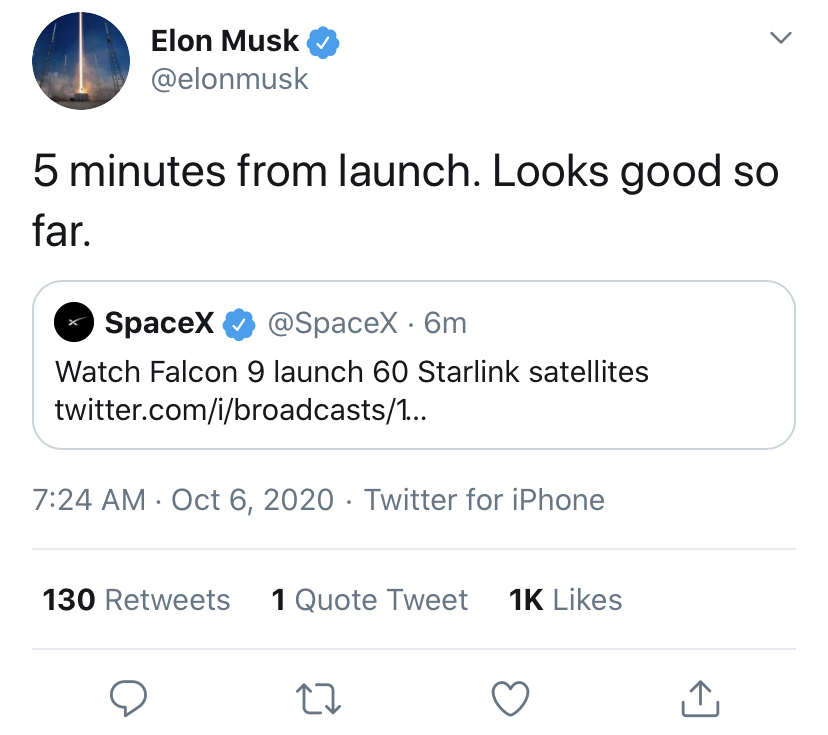Open the twitter.com/i/broadcasts link

tap(241, 410)
